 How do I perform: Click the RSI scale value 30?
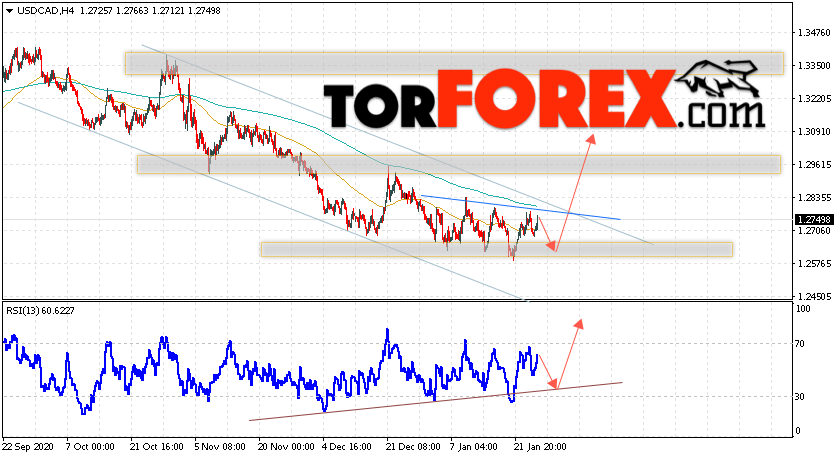[x=800, y=397]
